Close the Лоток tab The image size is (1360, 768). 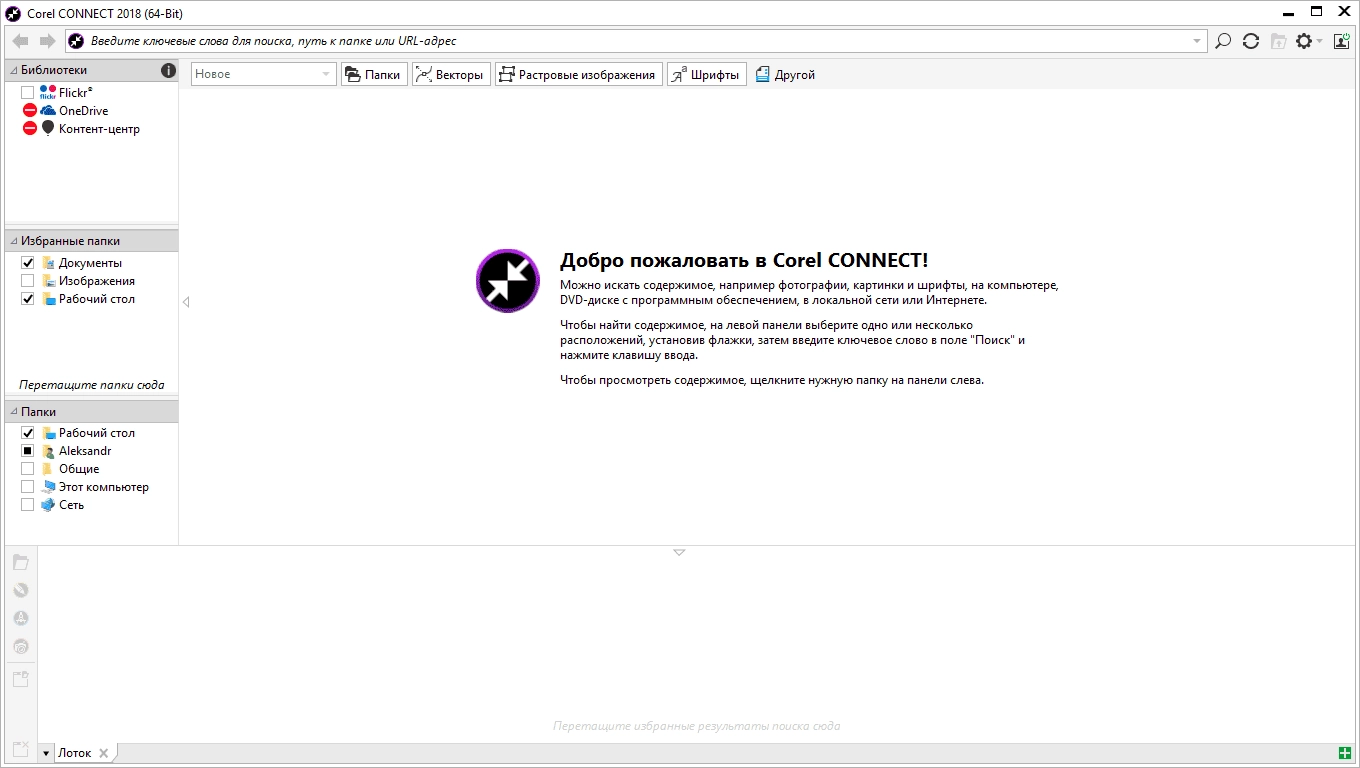(103, 753)
